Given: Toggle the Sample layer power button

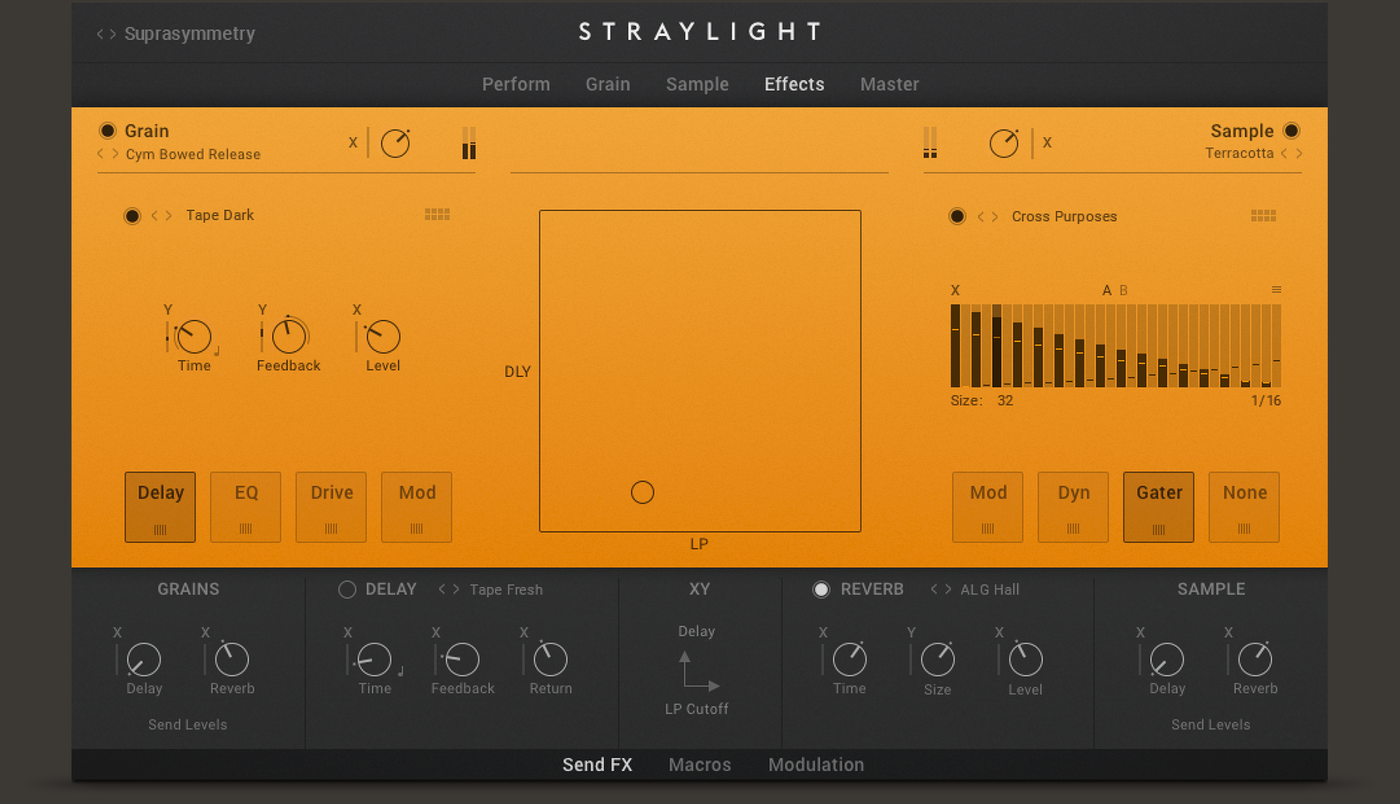Looking at the screenshot, I should [1291, 131].
